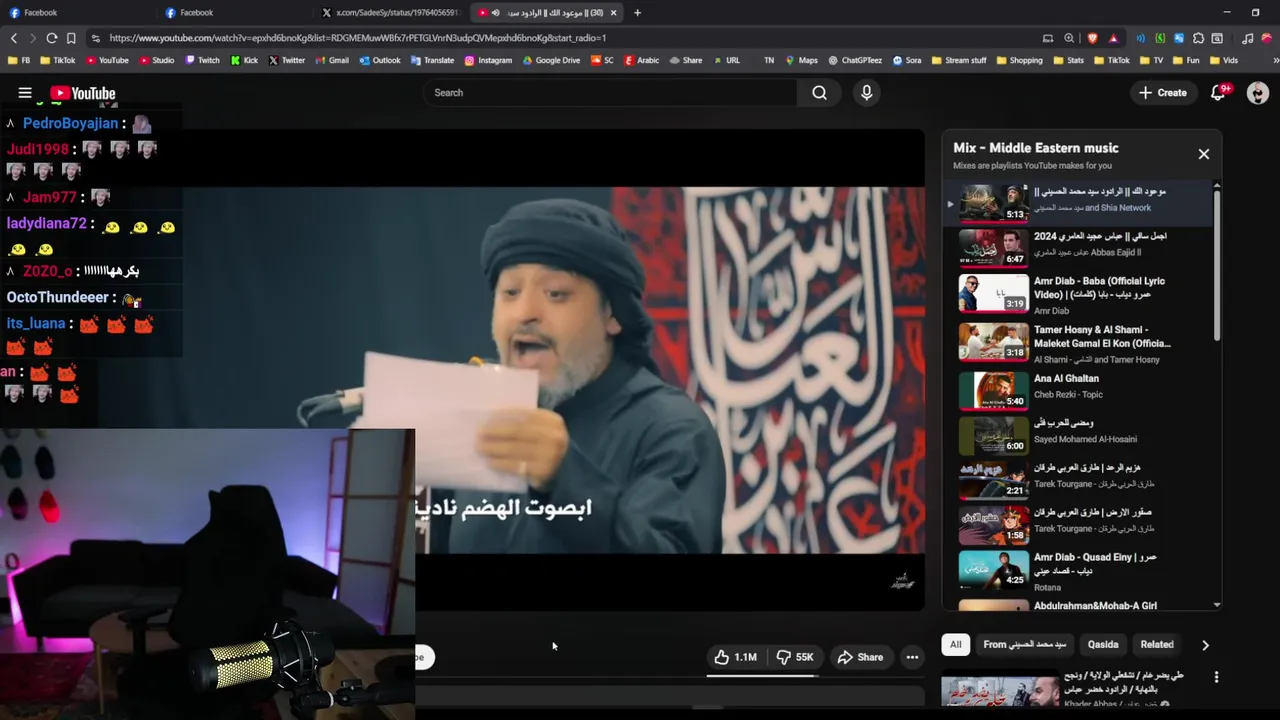The height and width of the screenshot is (720, 1280).
Task: Close the Mix - Middle Eastern music panel
Action: pyautogui.click(x=1203, y=154)
